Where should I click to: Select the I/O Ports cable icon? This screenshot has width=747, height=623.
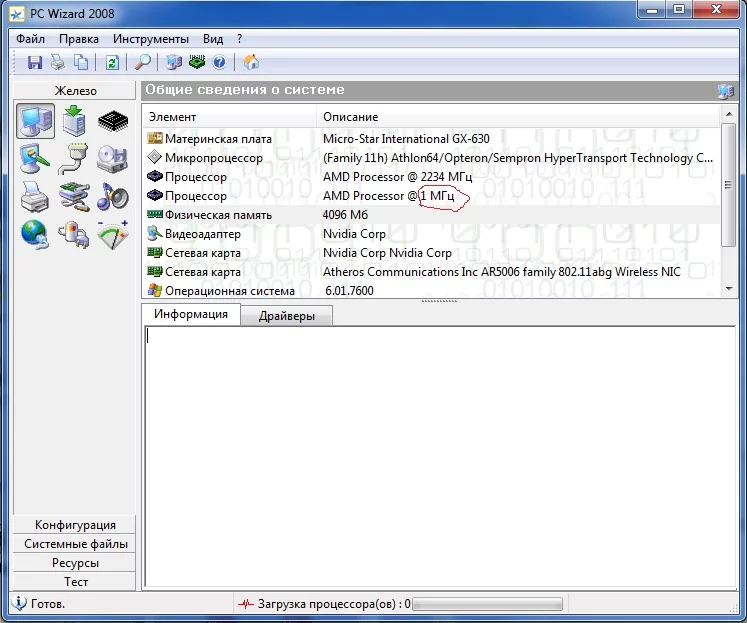pyautogui.click(x=74, y=159)
